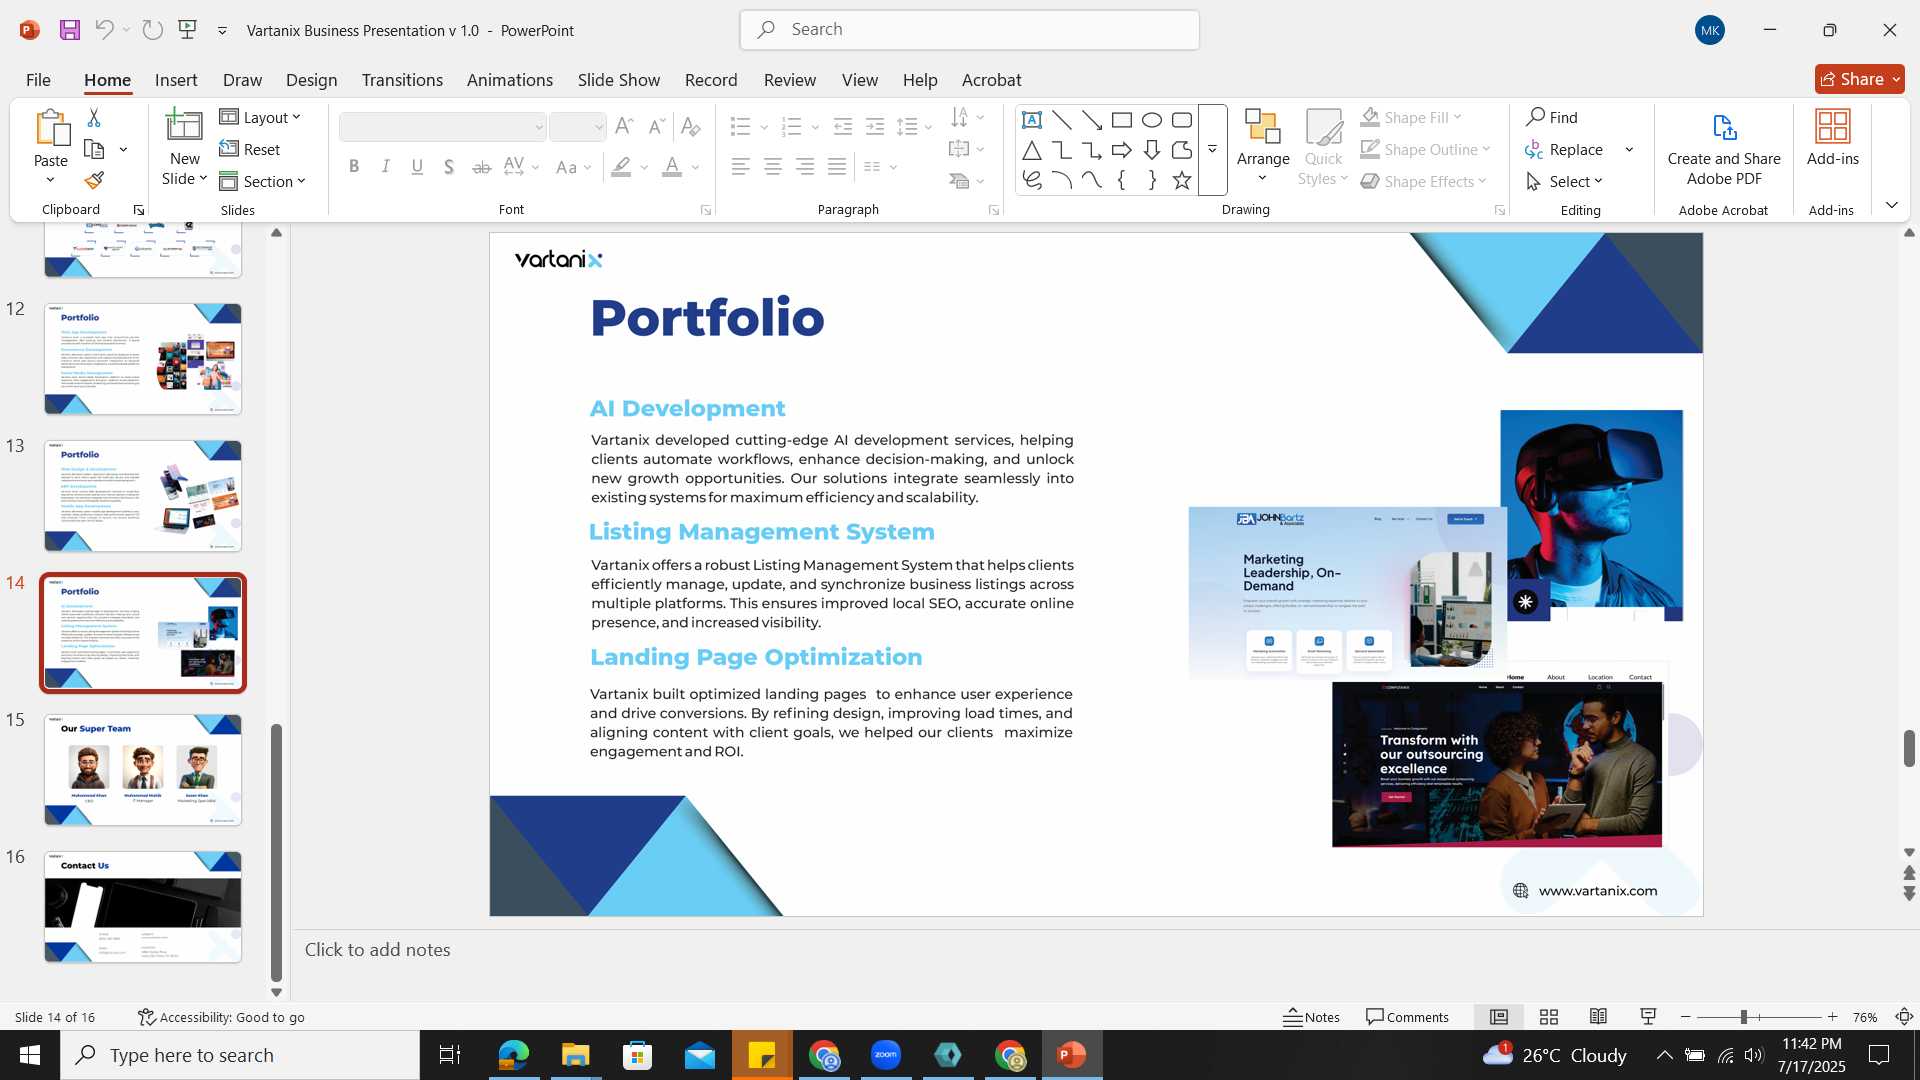Toggle the Notes pane in status bar
Image resolution: width=1920 pixels, height=1080 pixels.
coord(1311,1017)
